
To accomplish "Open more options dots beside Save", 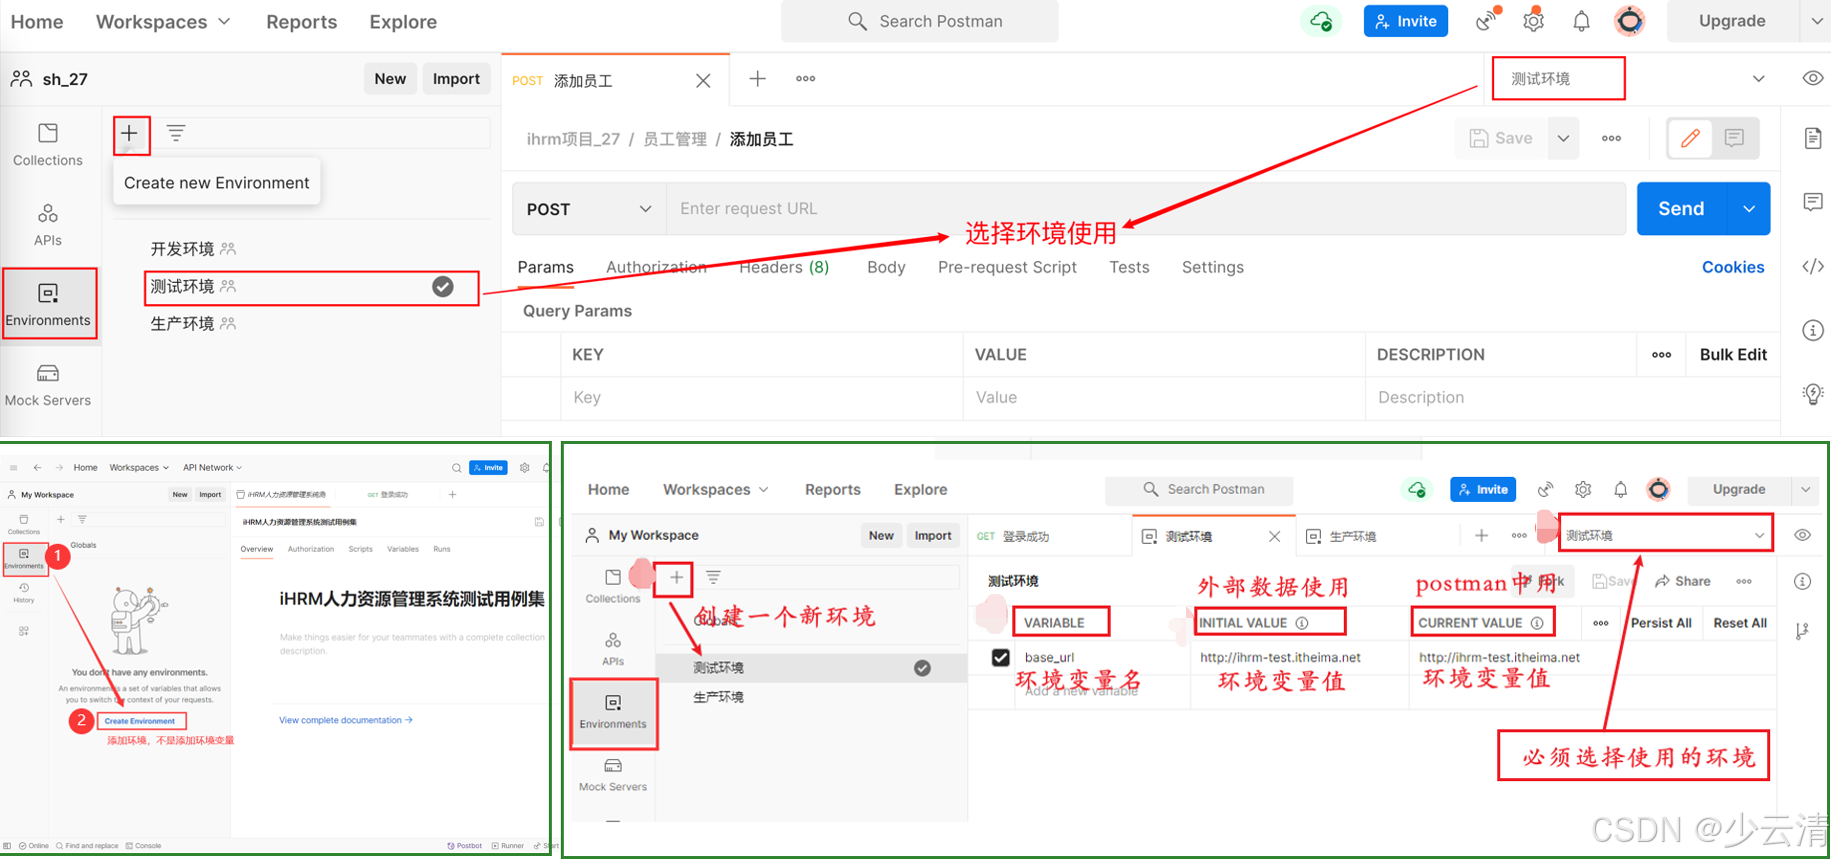I will [1611, 138].
